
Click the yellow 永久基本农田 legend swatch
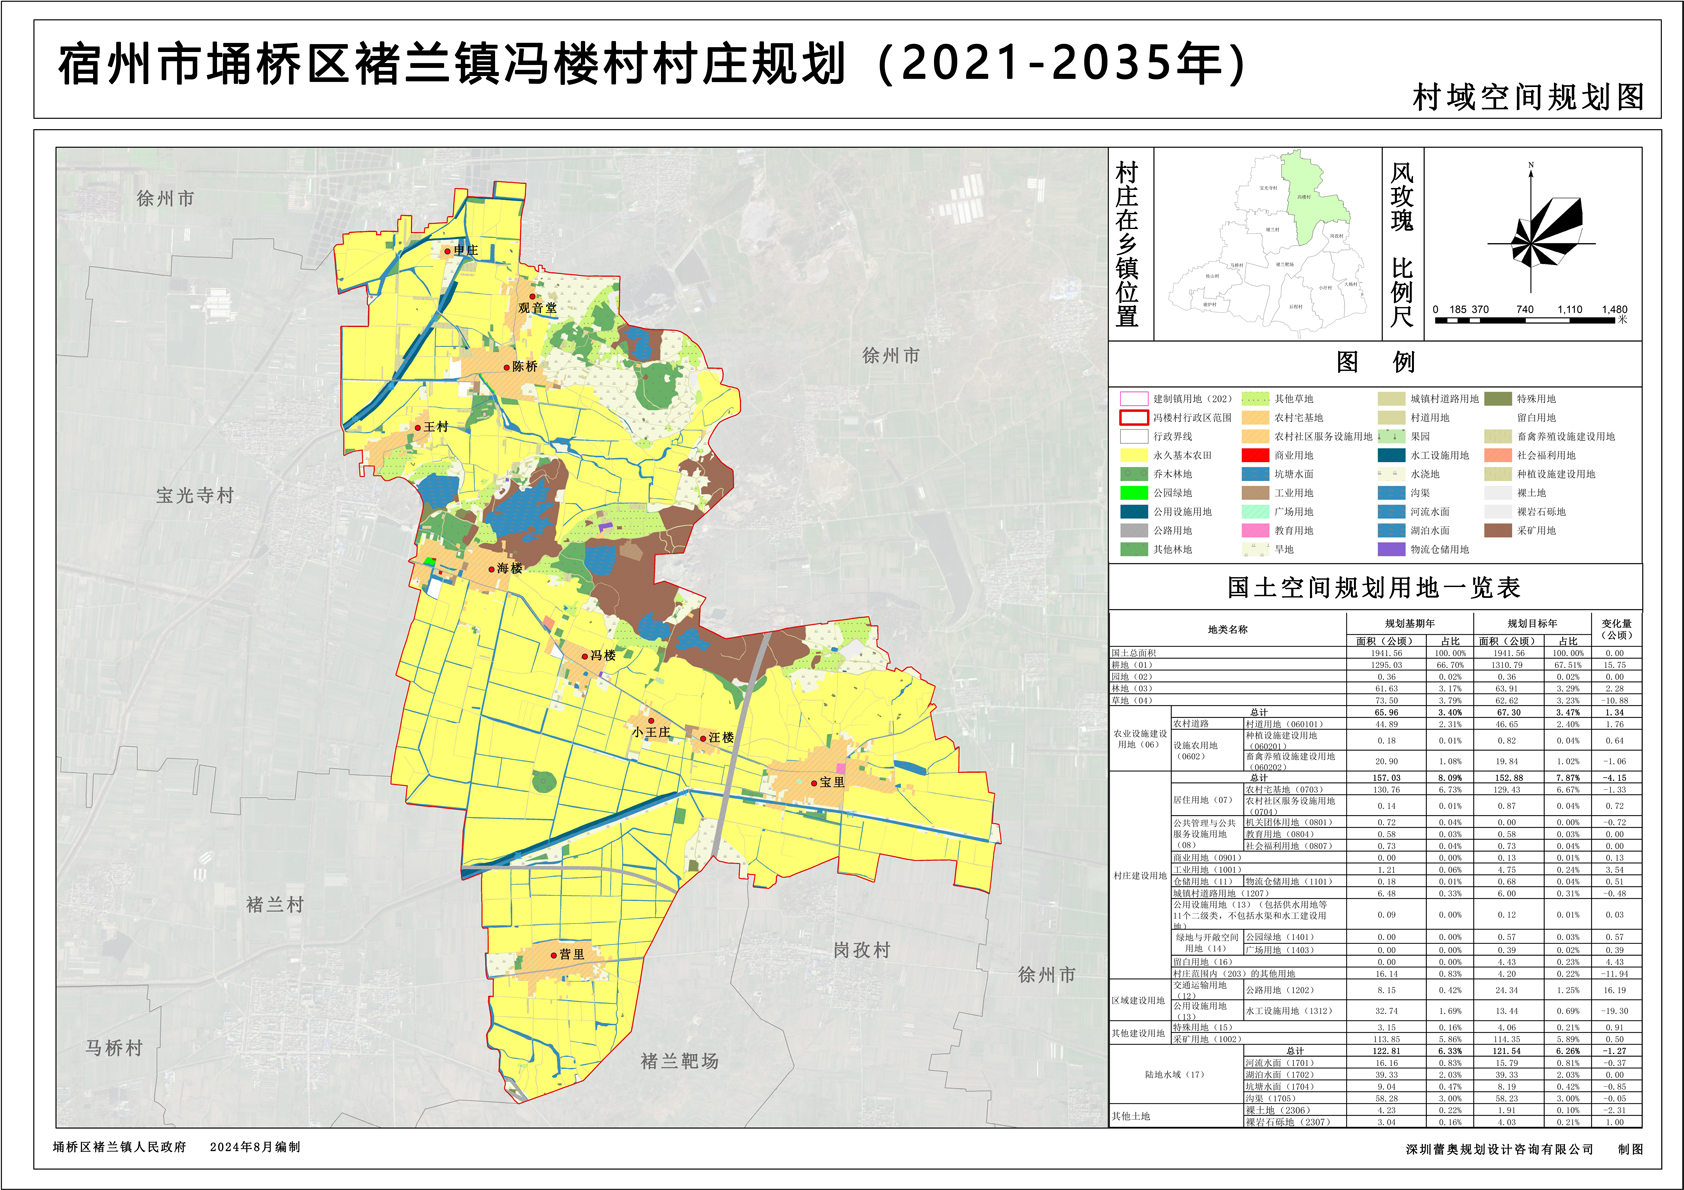click(1133, 455)
